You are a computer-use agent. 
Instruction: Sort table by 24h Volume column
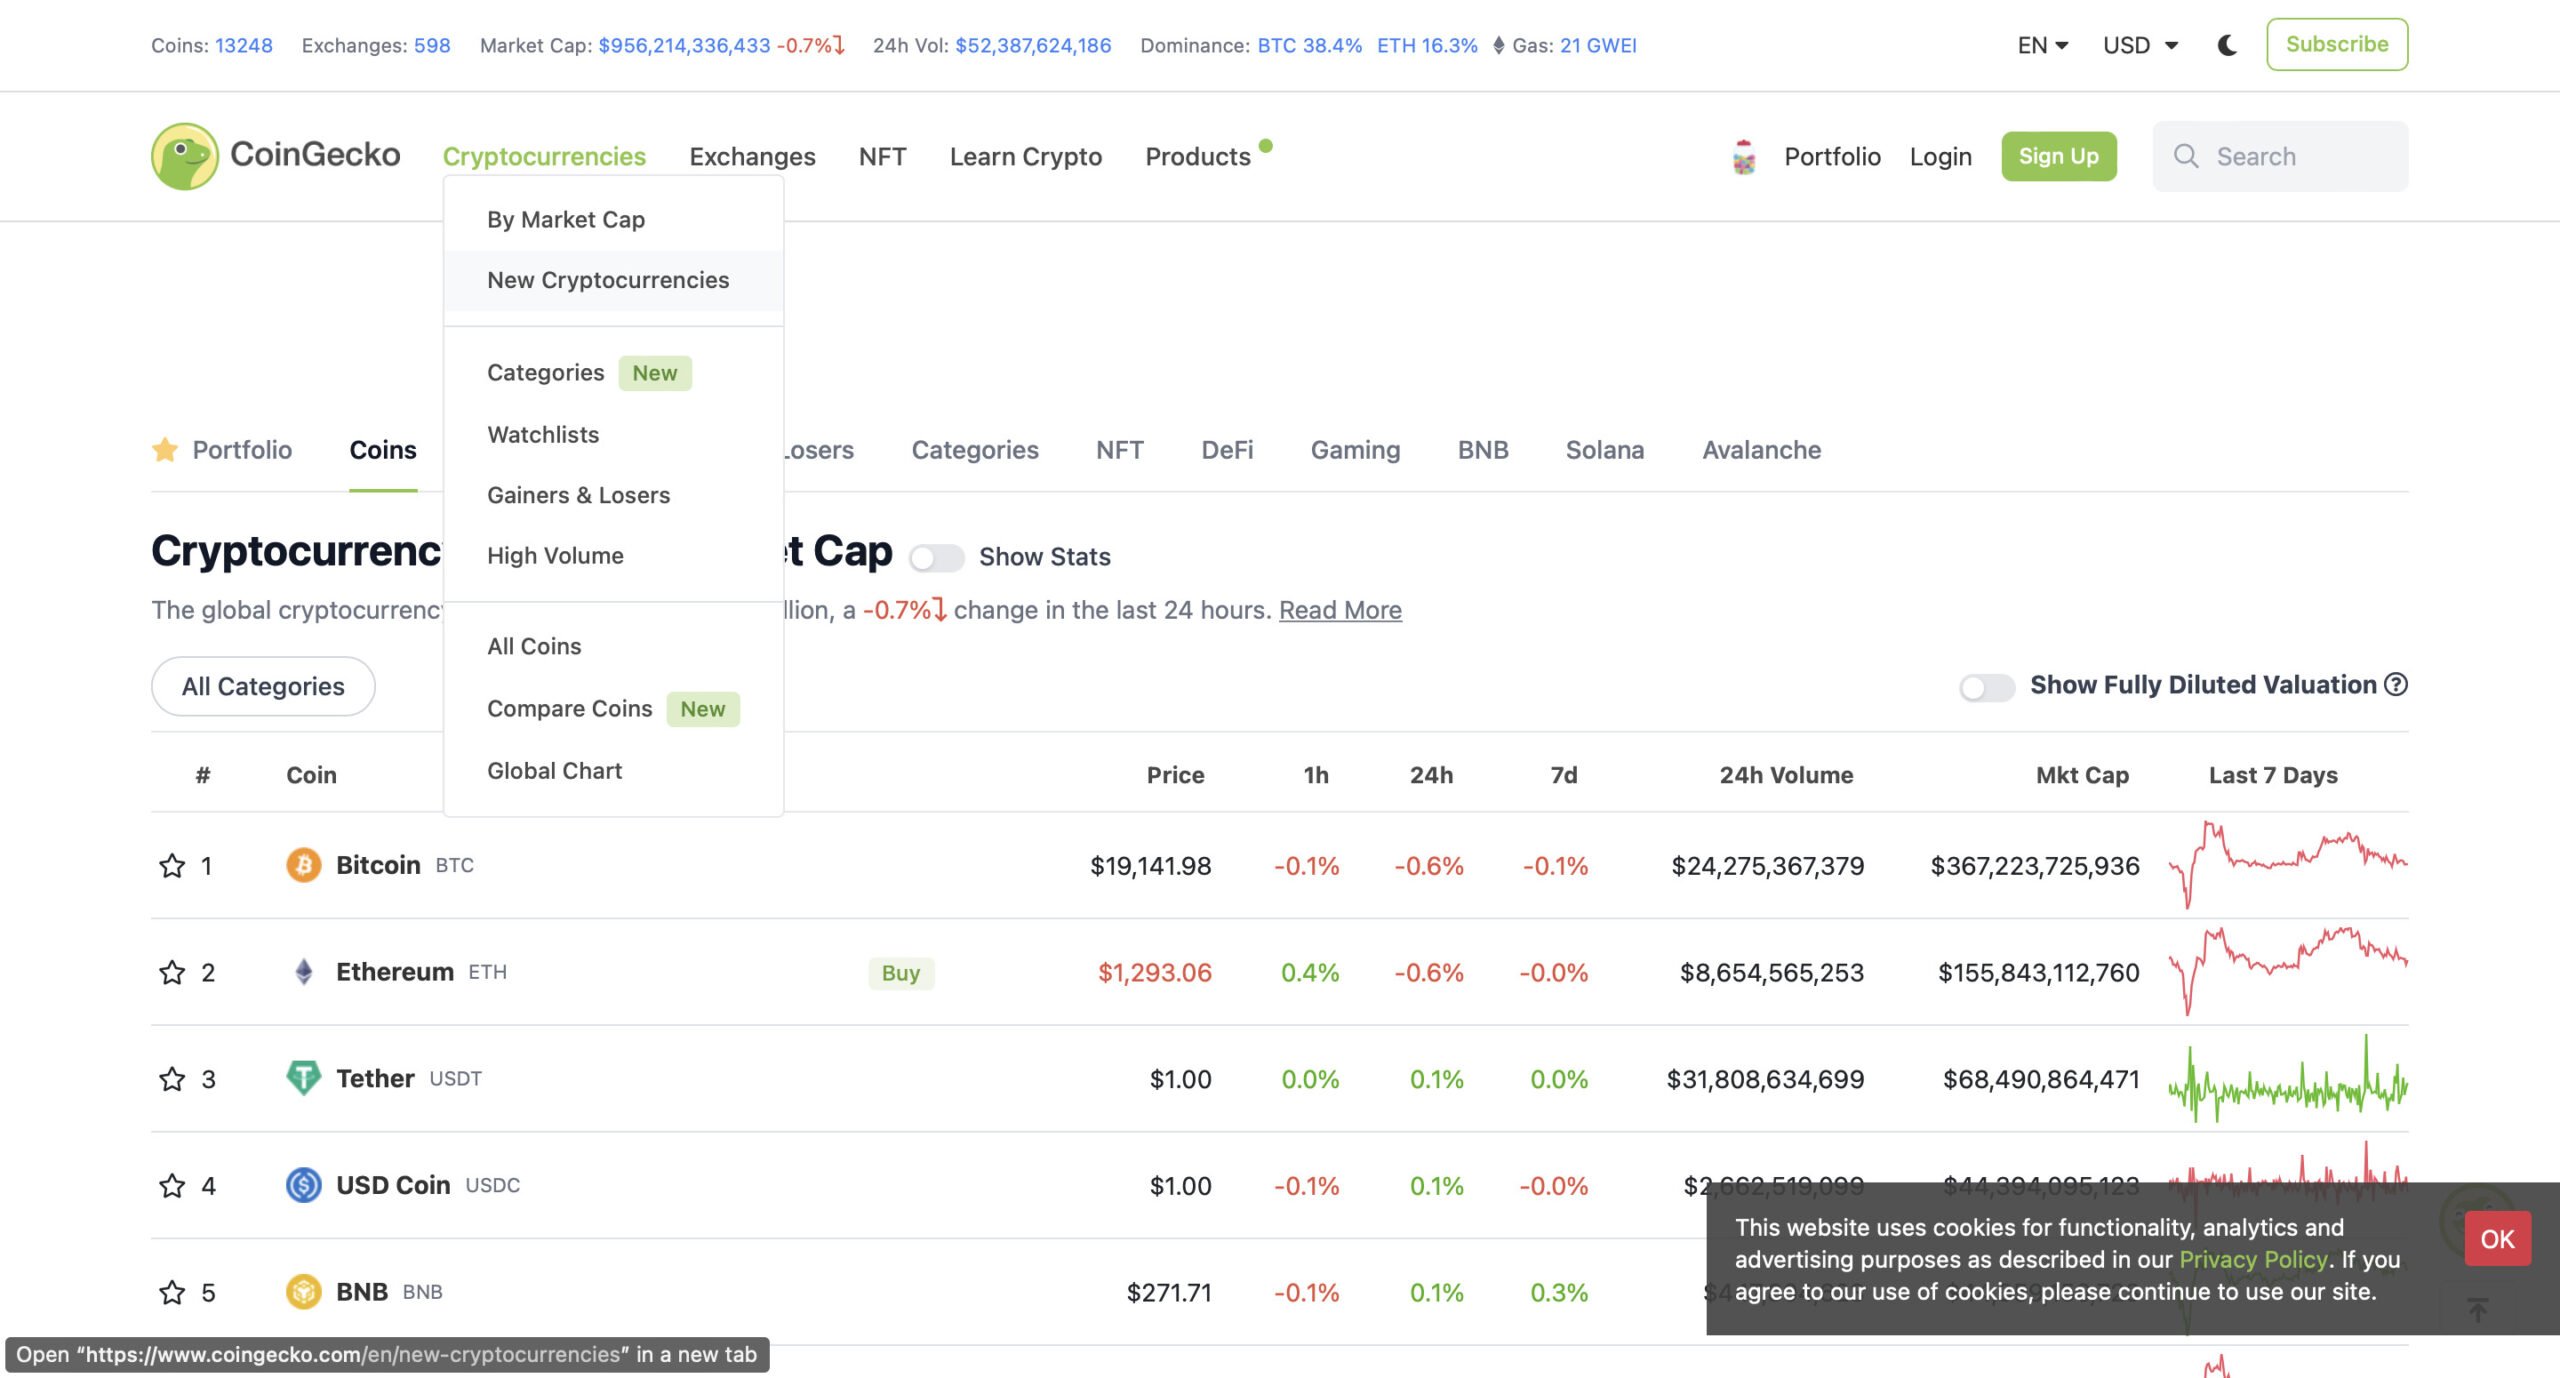coord(1786,775)
